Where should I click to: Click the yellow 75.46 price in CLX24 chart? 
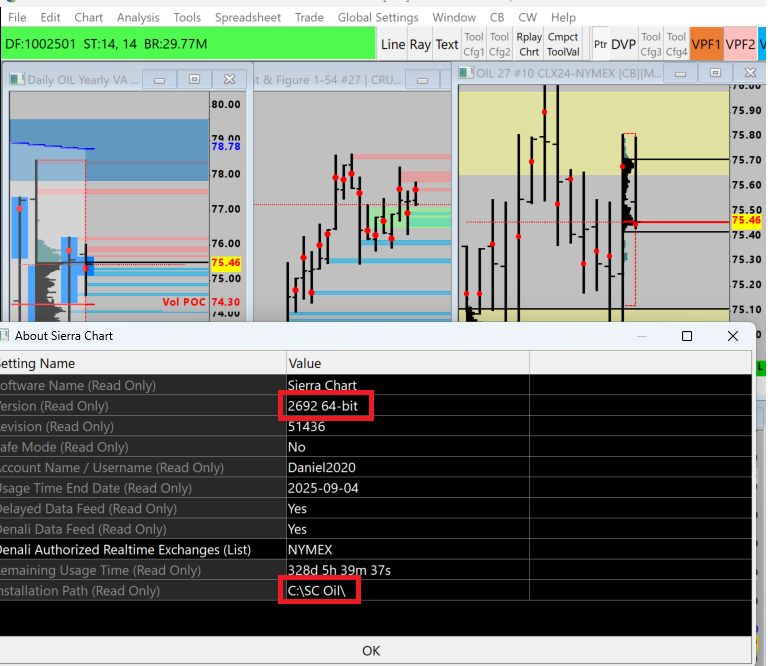(746, 220)
